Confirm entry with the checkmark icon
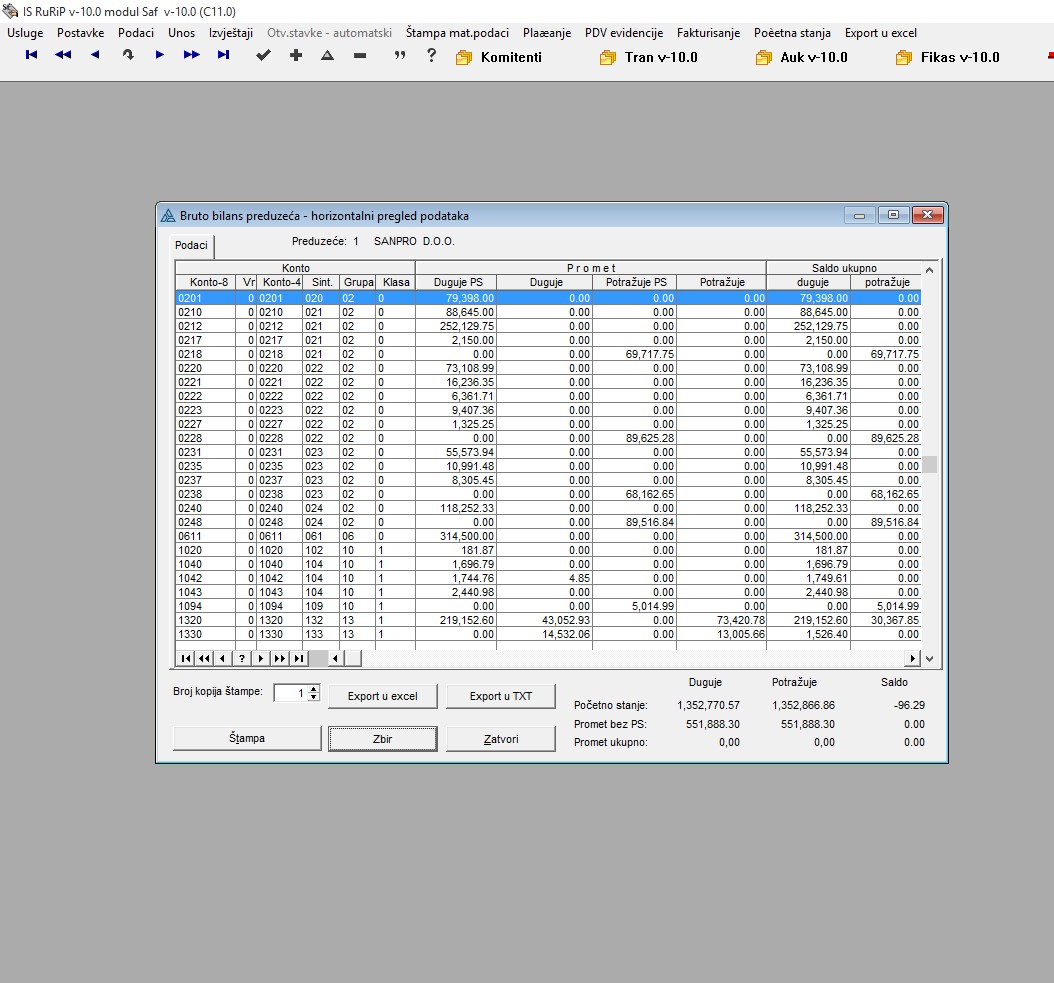Viewport: 1054px width, 983px height. 263,56
